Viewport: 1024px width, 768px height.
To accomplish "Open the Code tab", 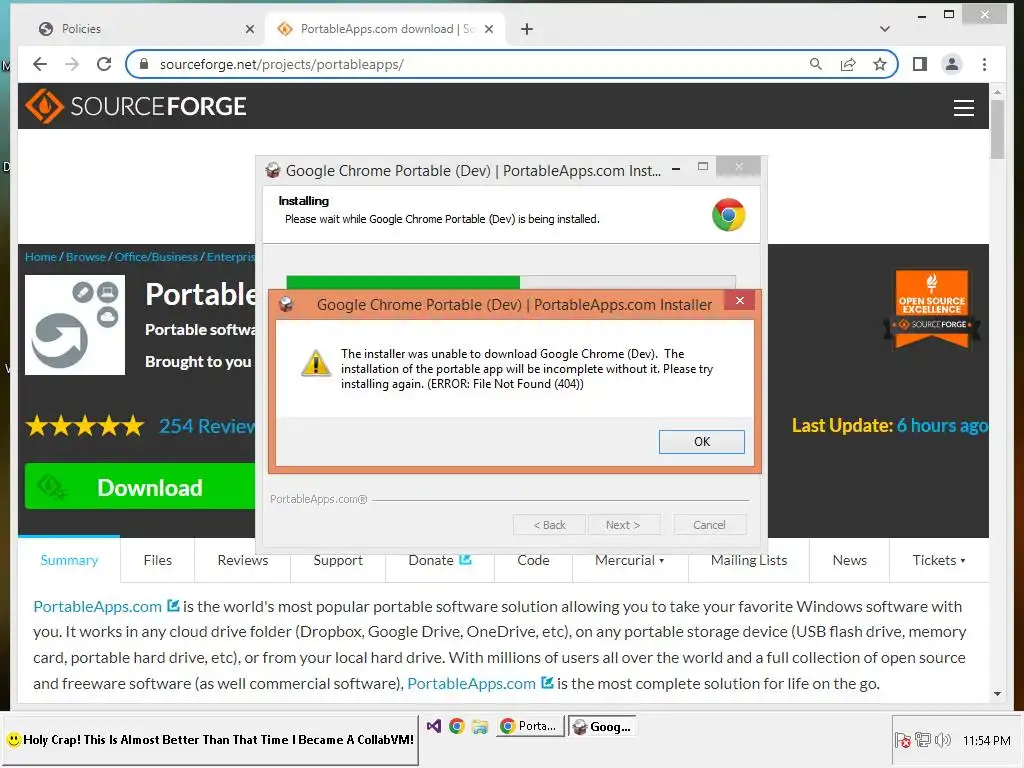I will click(533, 560).
